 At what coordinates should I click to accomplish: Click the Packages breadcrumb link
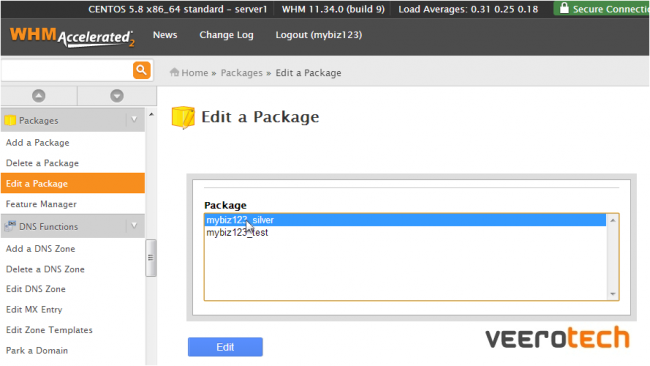click(242, 73)
